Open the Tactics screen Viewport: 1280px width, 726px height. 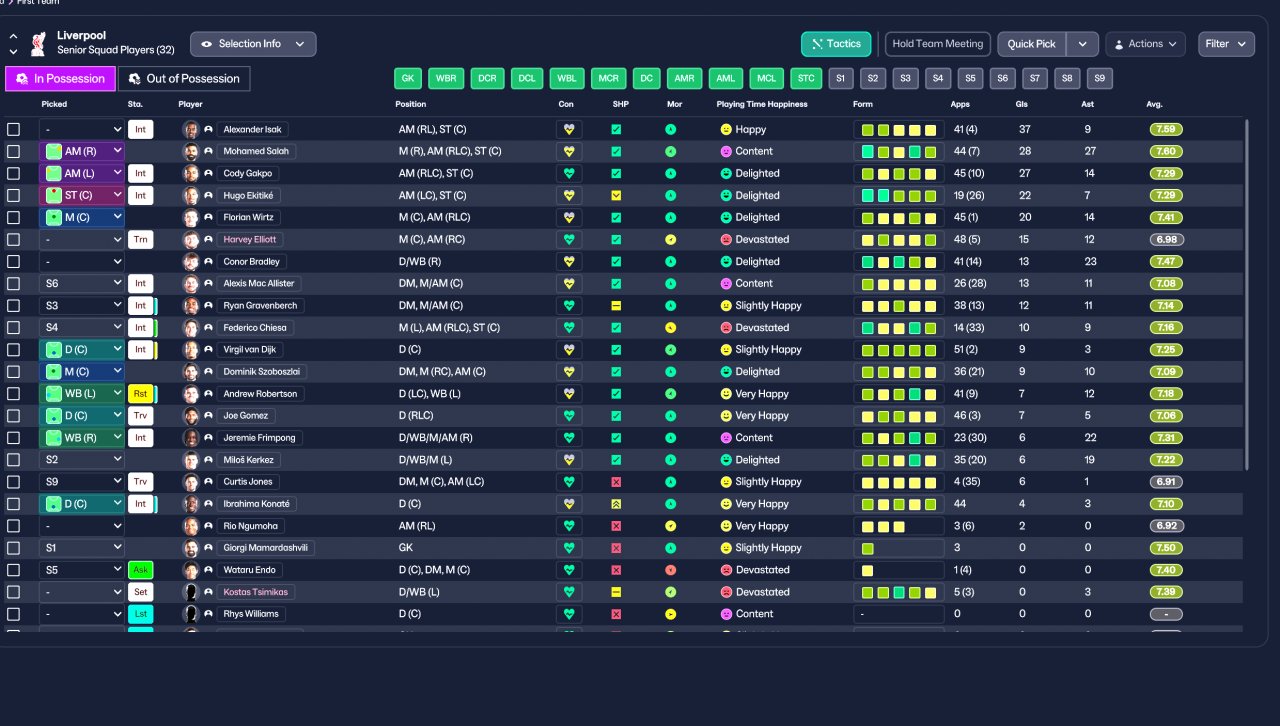[836, 44]
